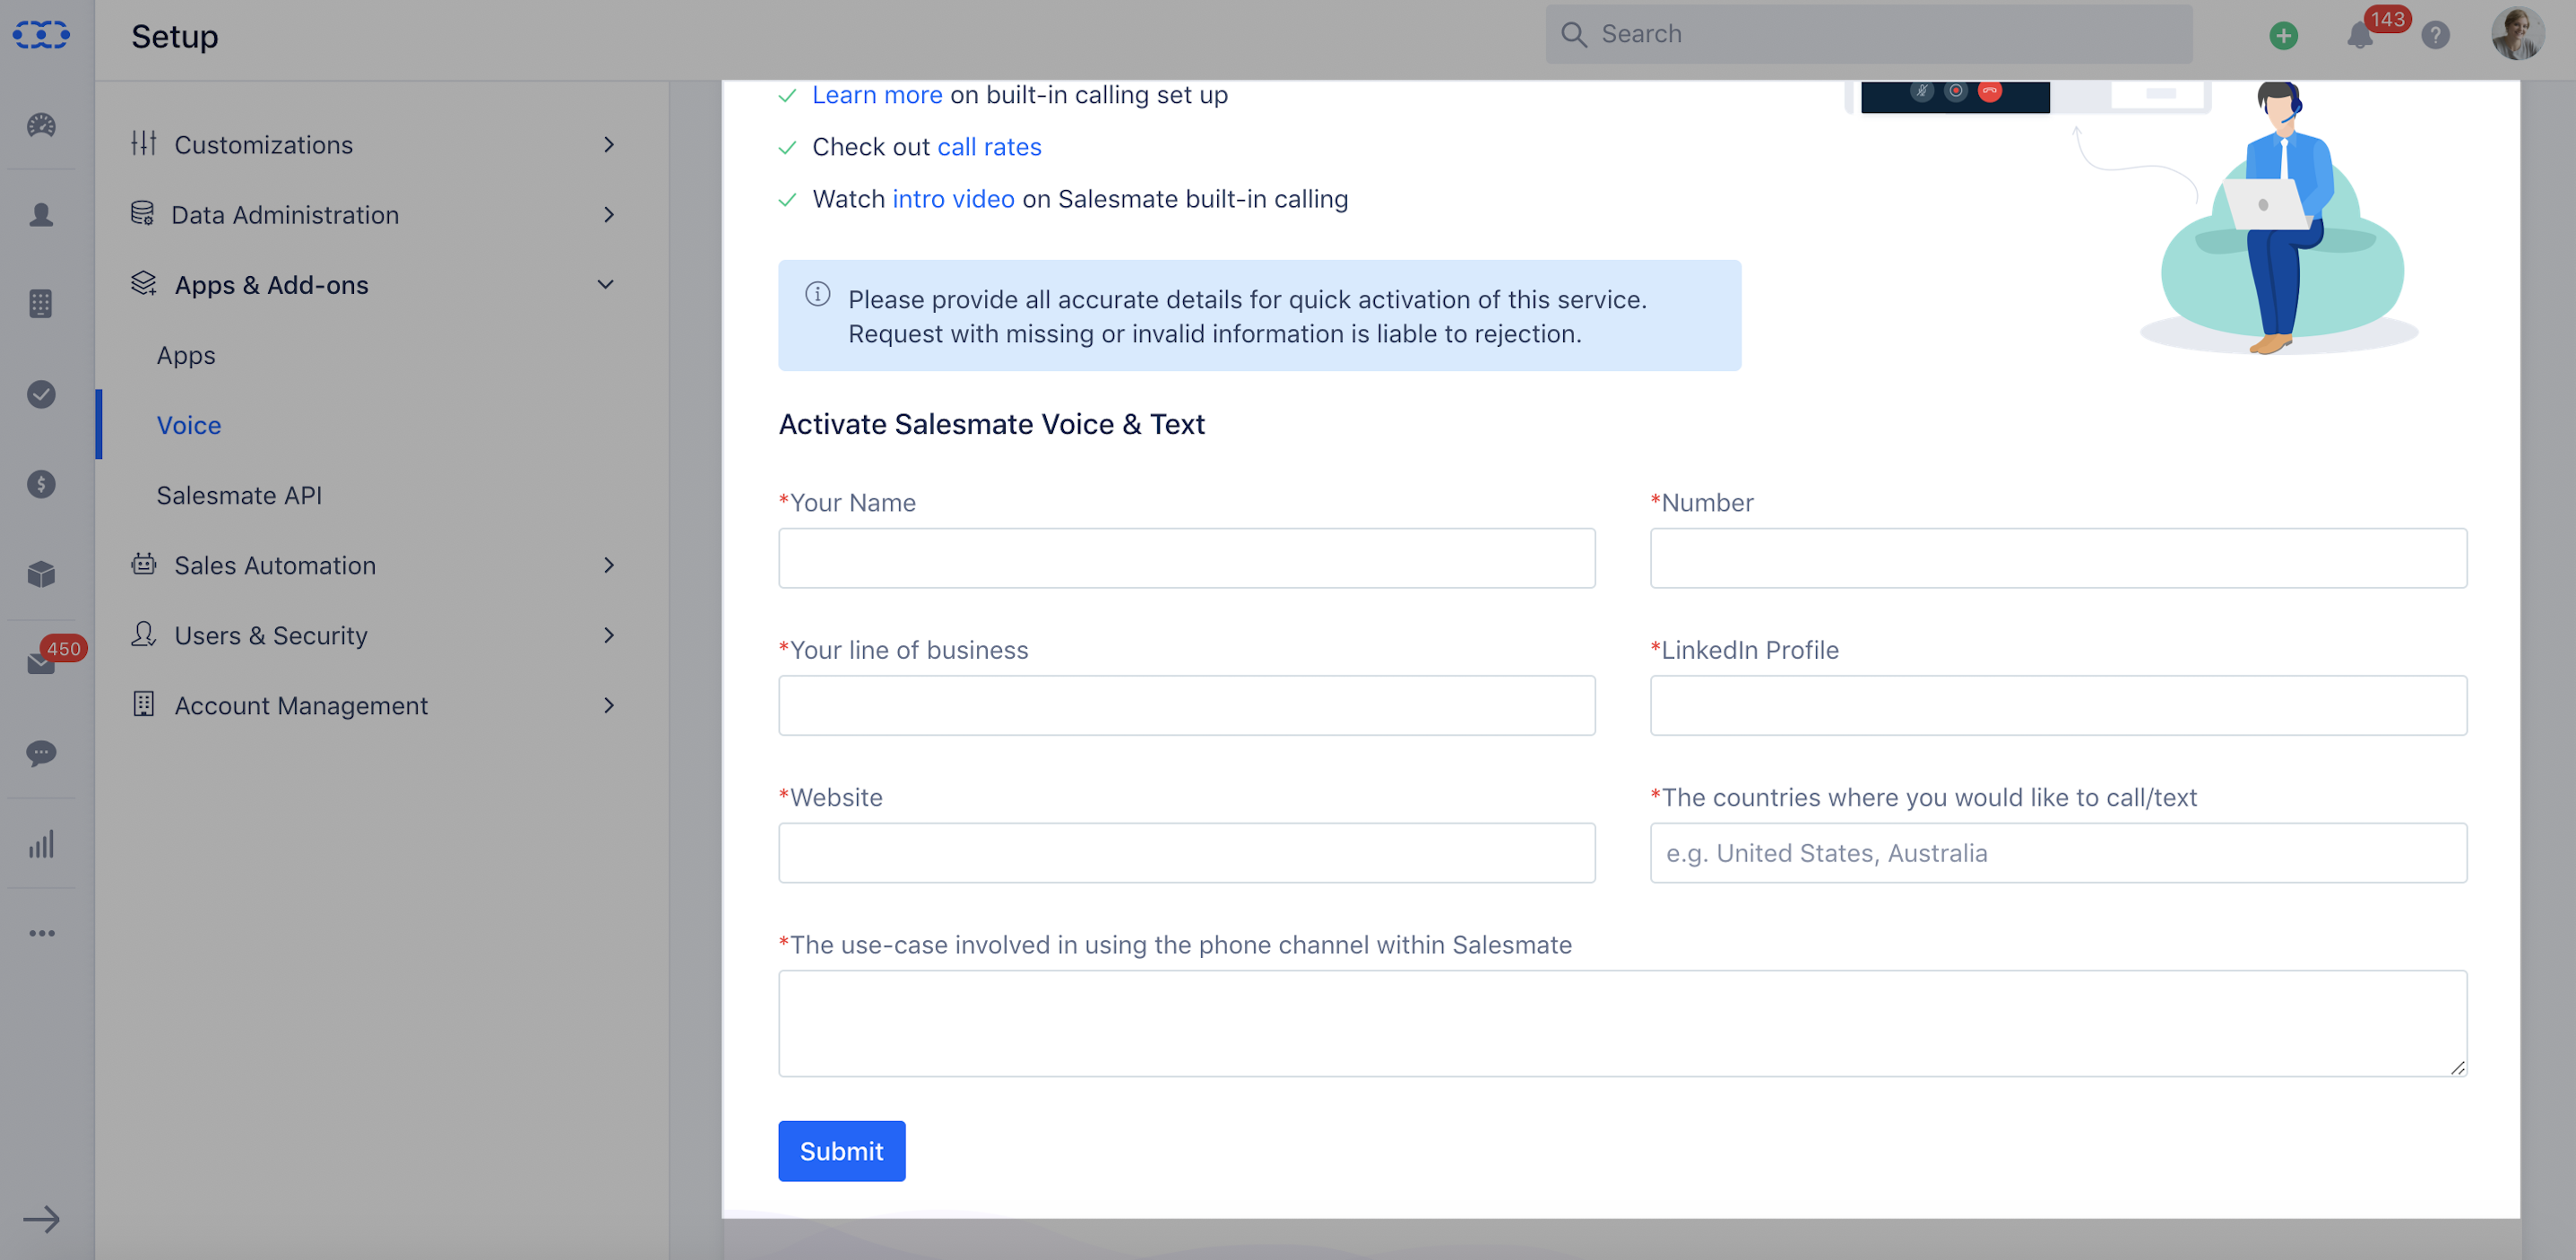Click the Website input field
The image size is (2576, 1260).
point(1187,853)
